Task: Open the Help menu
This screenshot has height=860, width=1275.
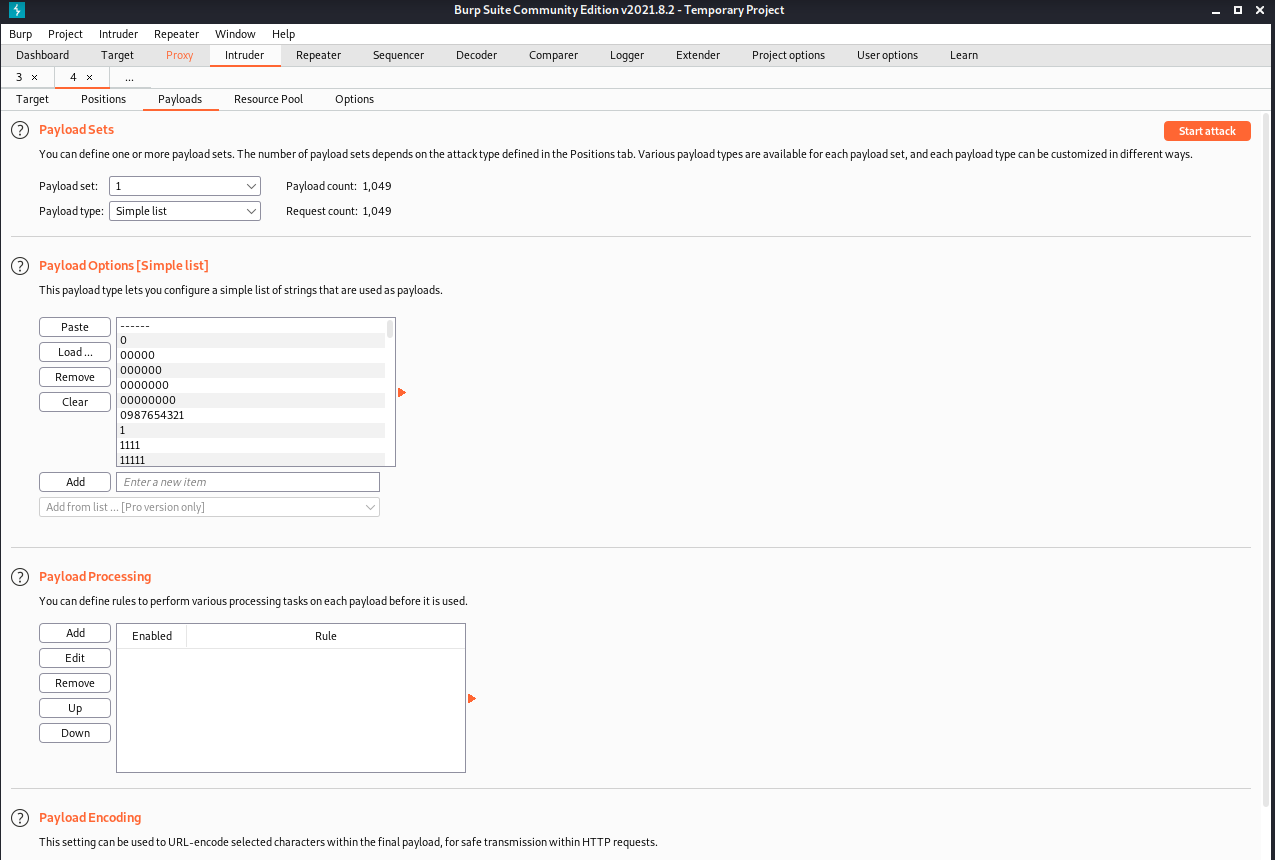Action: pyautogui.click(x=283, y=34)
